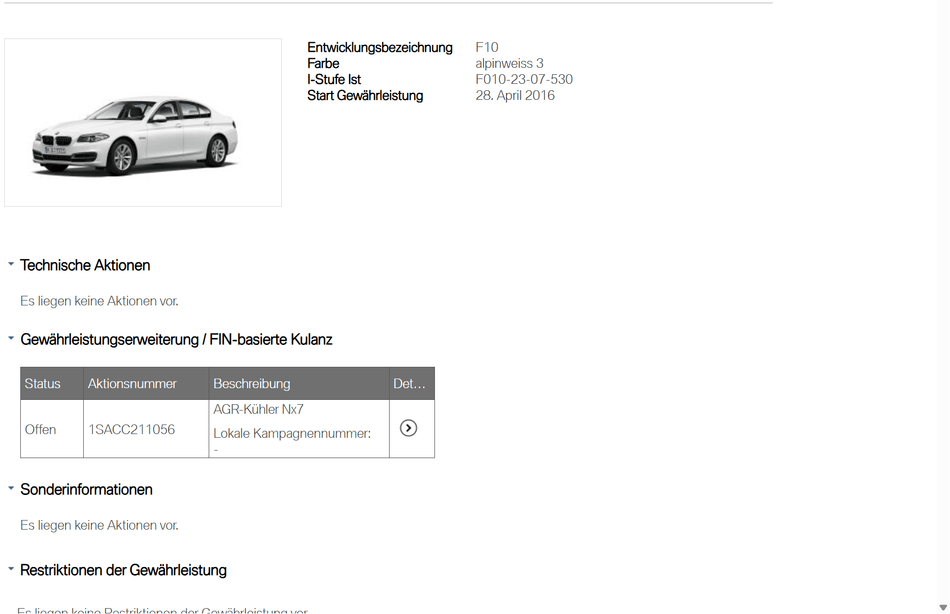Click the white BMW vehicle image
950x614 pixels.
point(143,122)
